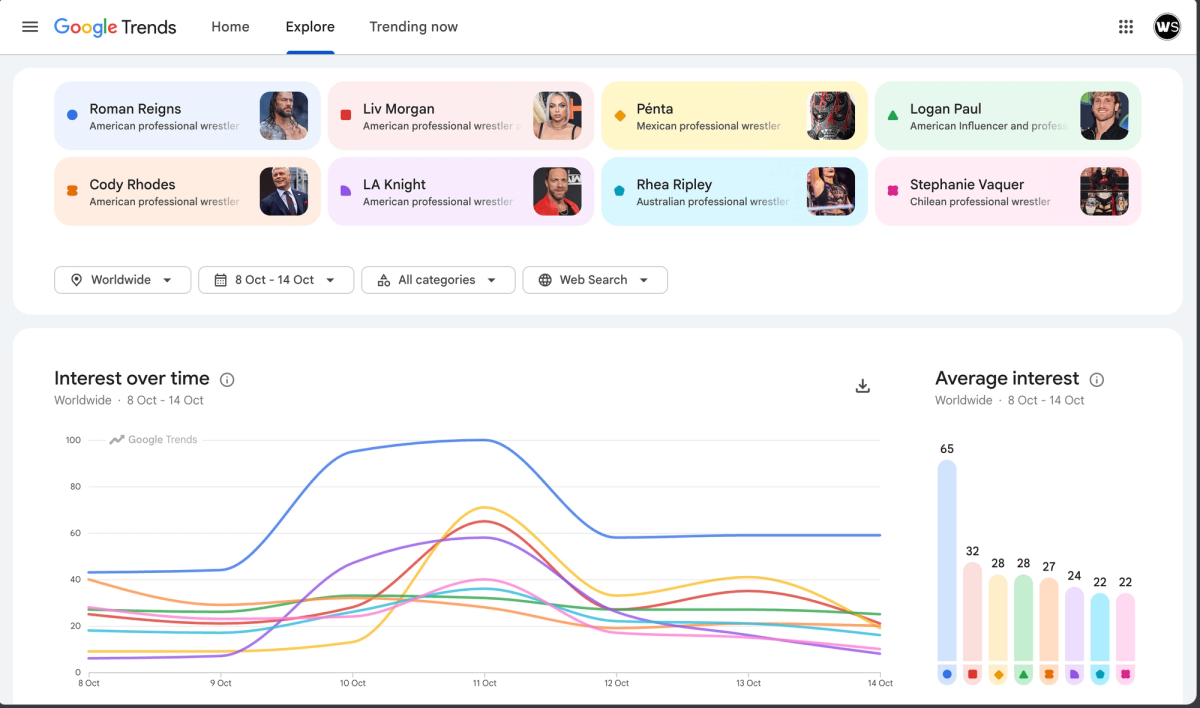Screen dimensions: 1200x708
Task: Select the LA Knight search term card
Action: pyautogui.click(x=461, y=191)
